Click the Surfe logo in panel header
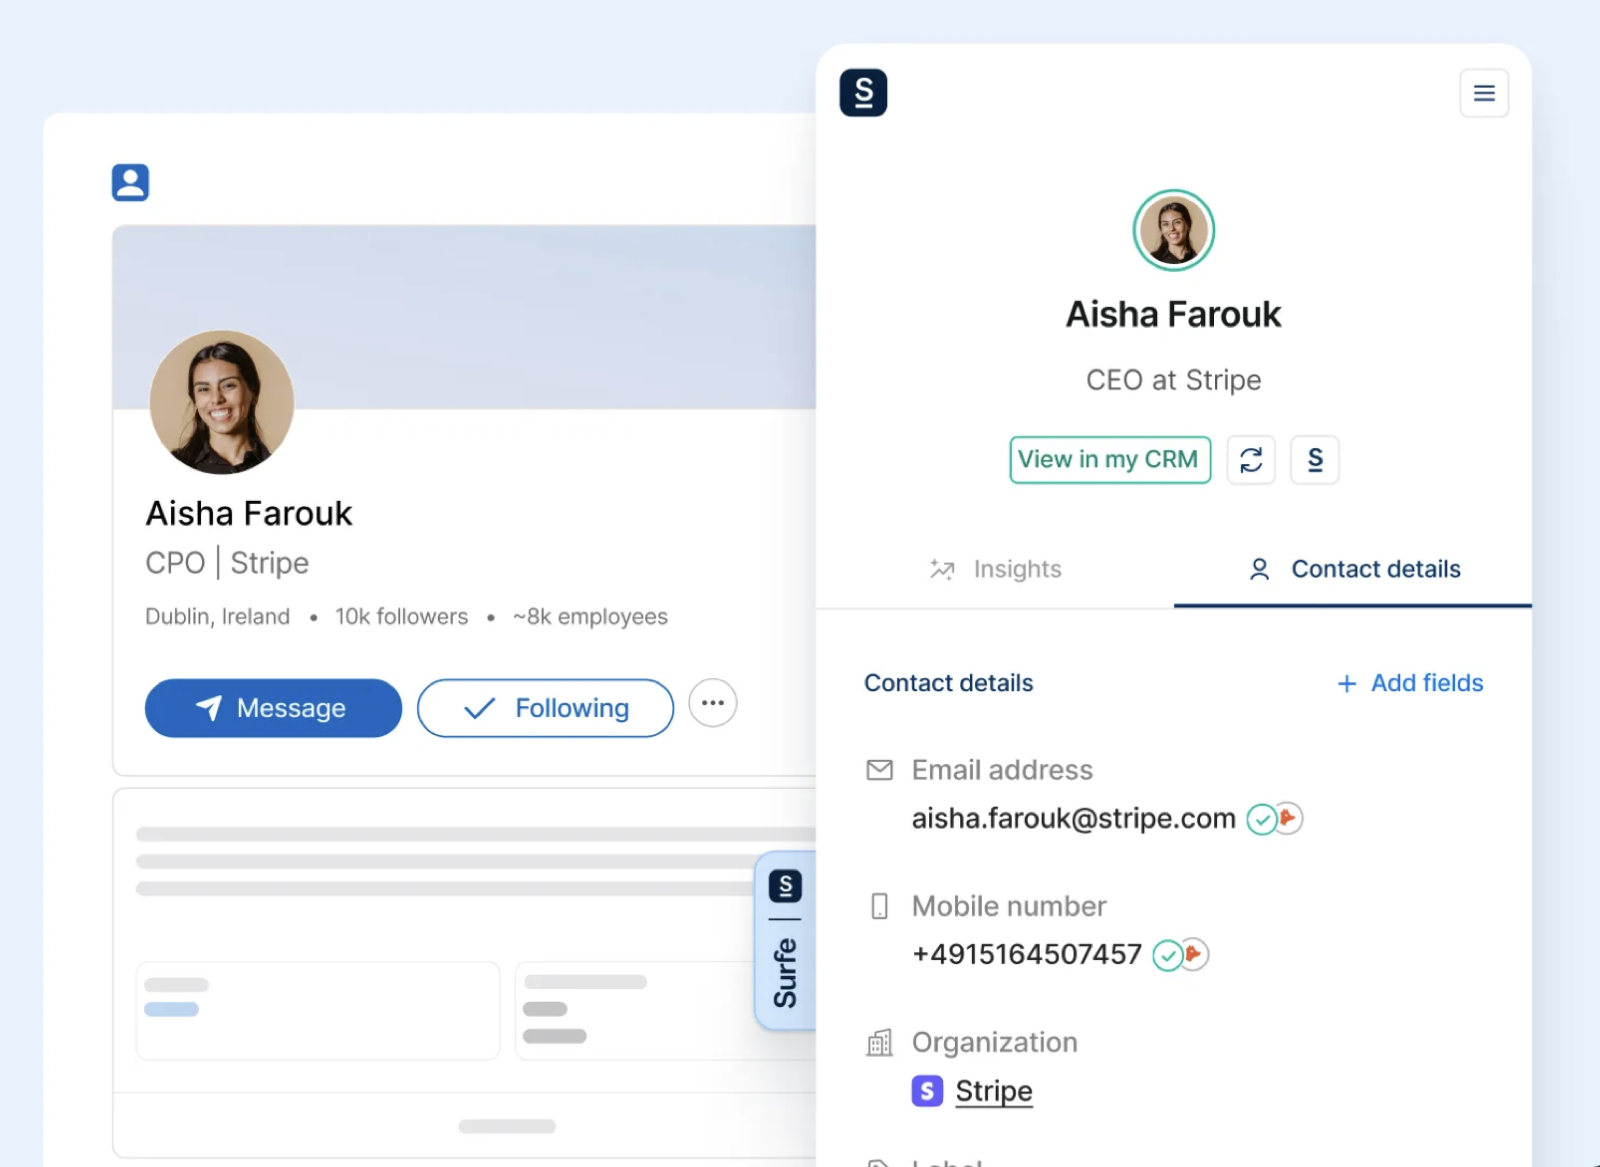The height and width of the screenshot is (1167, 1600). pos(863,93)
